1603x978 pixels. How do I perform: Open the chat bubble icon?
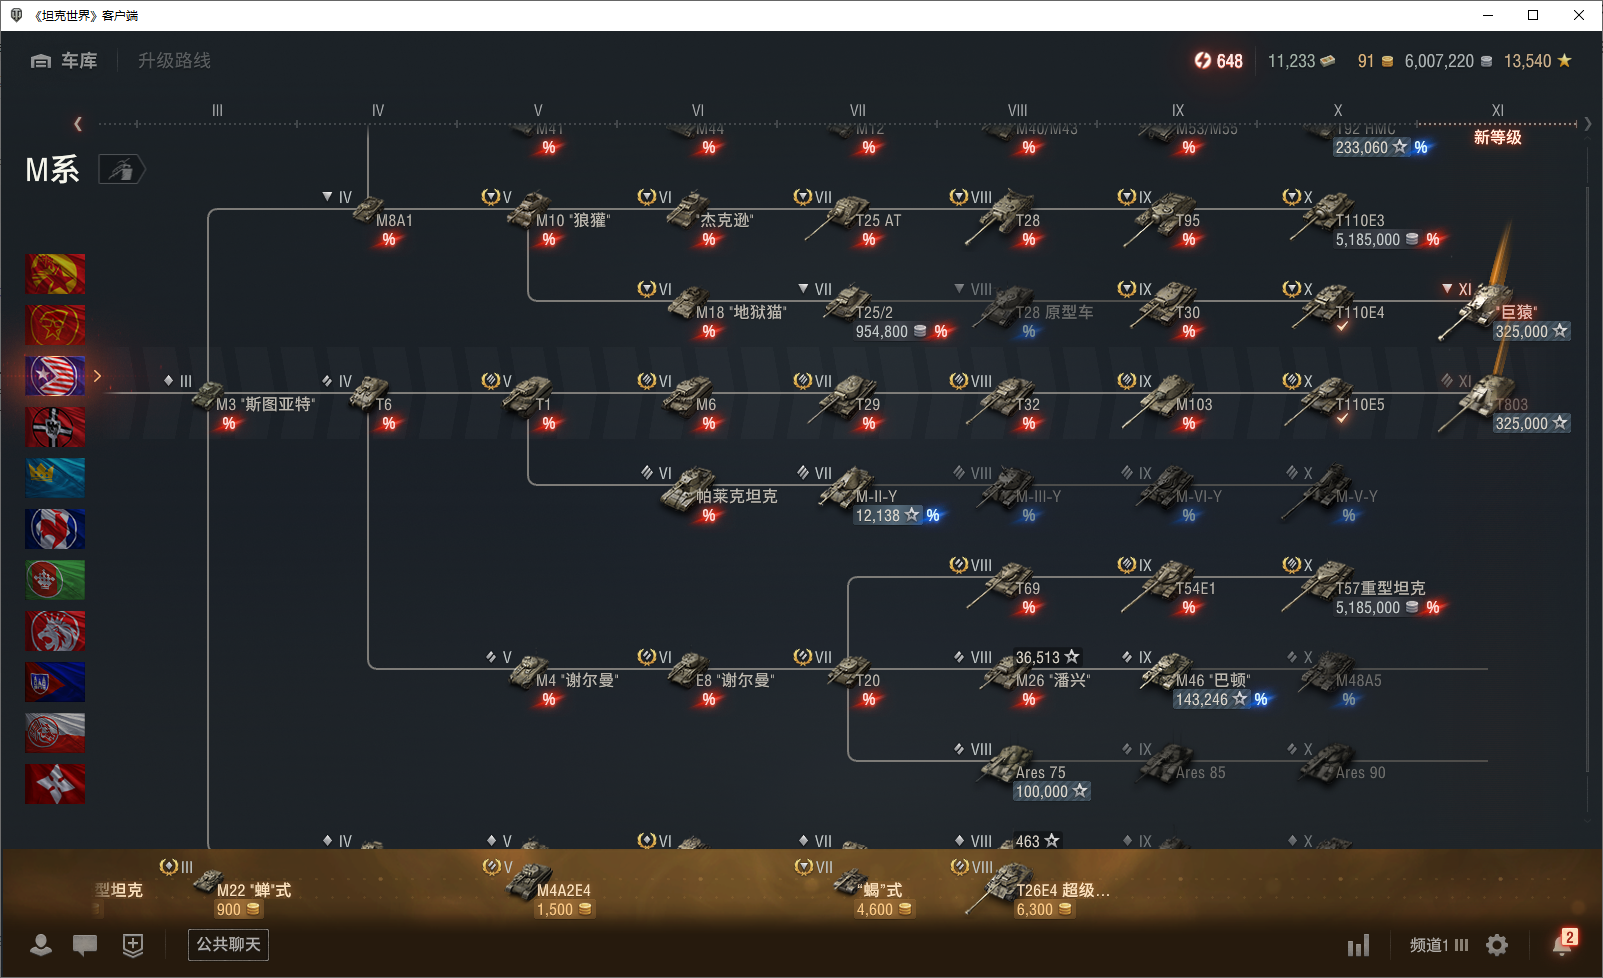pos(85,945)
